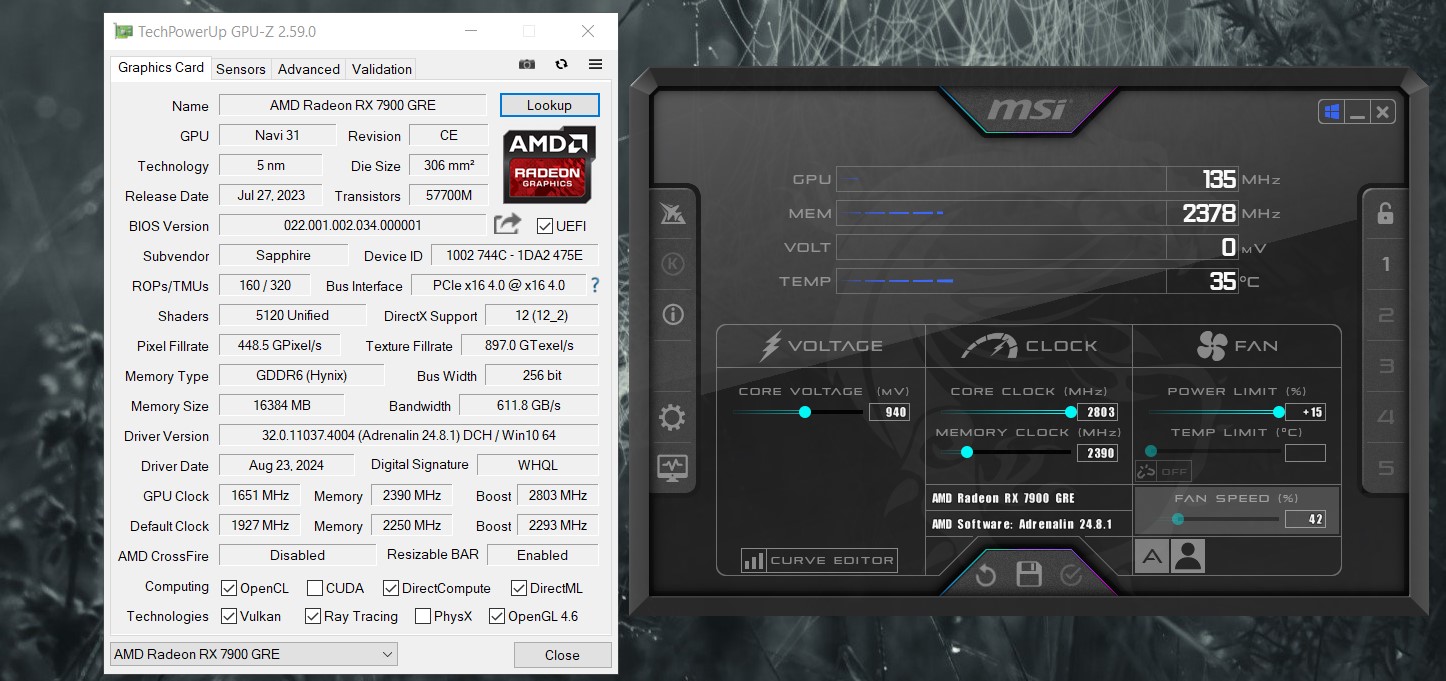Open the MSI Afterburner OC Scanner icon
Image resolution: width=1446 pixels, height=681 pixels.
pyautogui.click(x=673, y=213)
